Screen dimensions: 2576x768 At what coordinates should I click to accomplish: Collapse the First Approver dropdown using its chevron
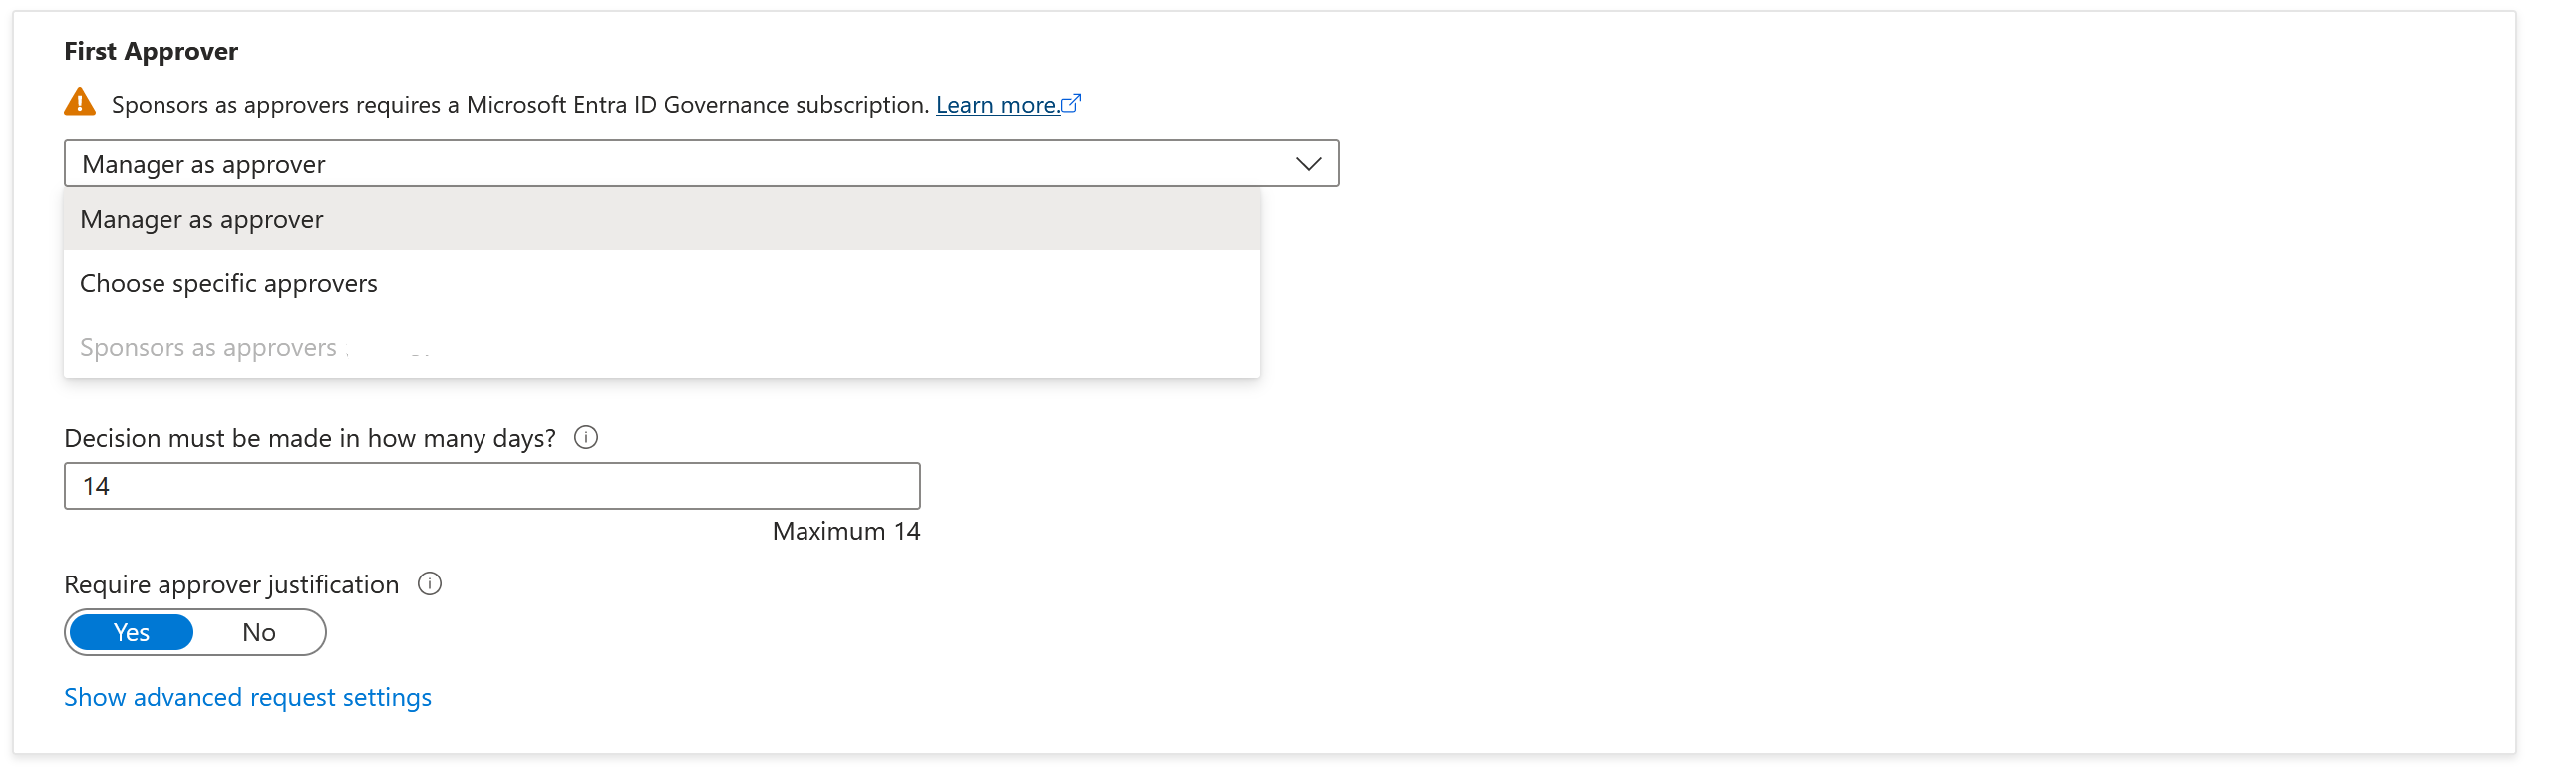point(1307,163)
